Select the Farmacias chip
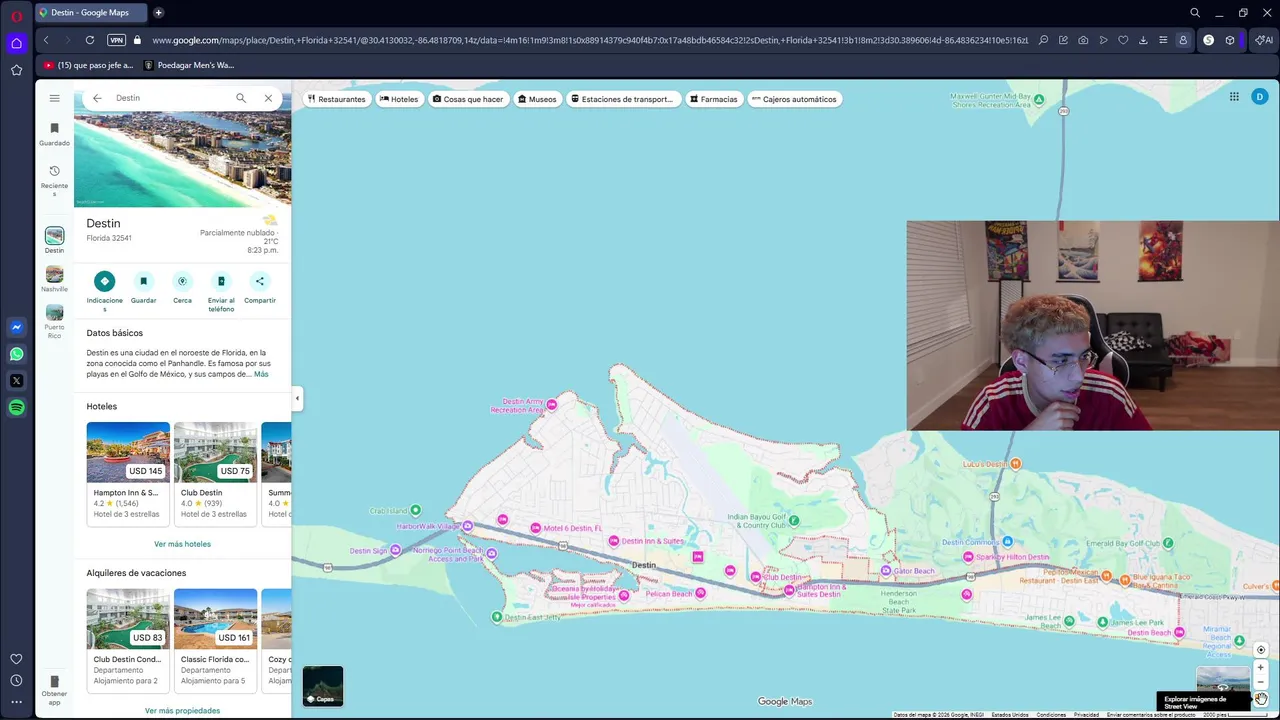Image resolution: width=1280 pixels, height=720 pixels. click(713, 99)
